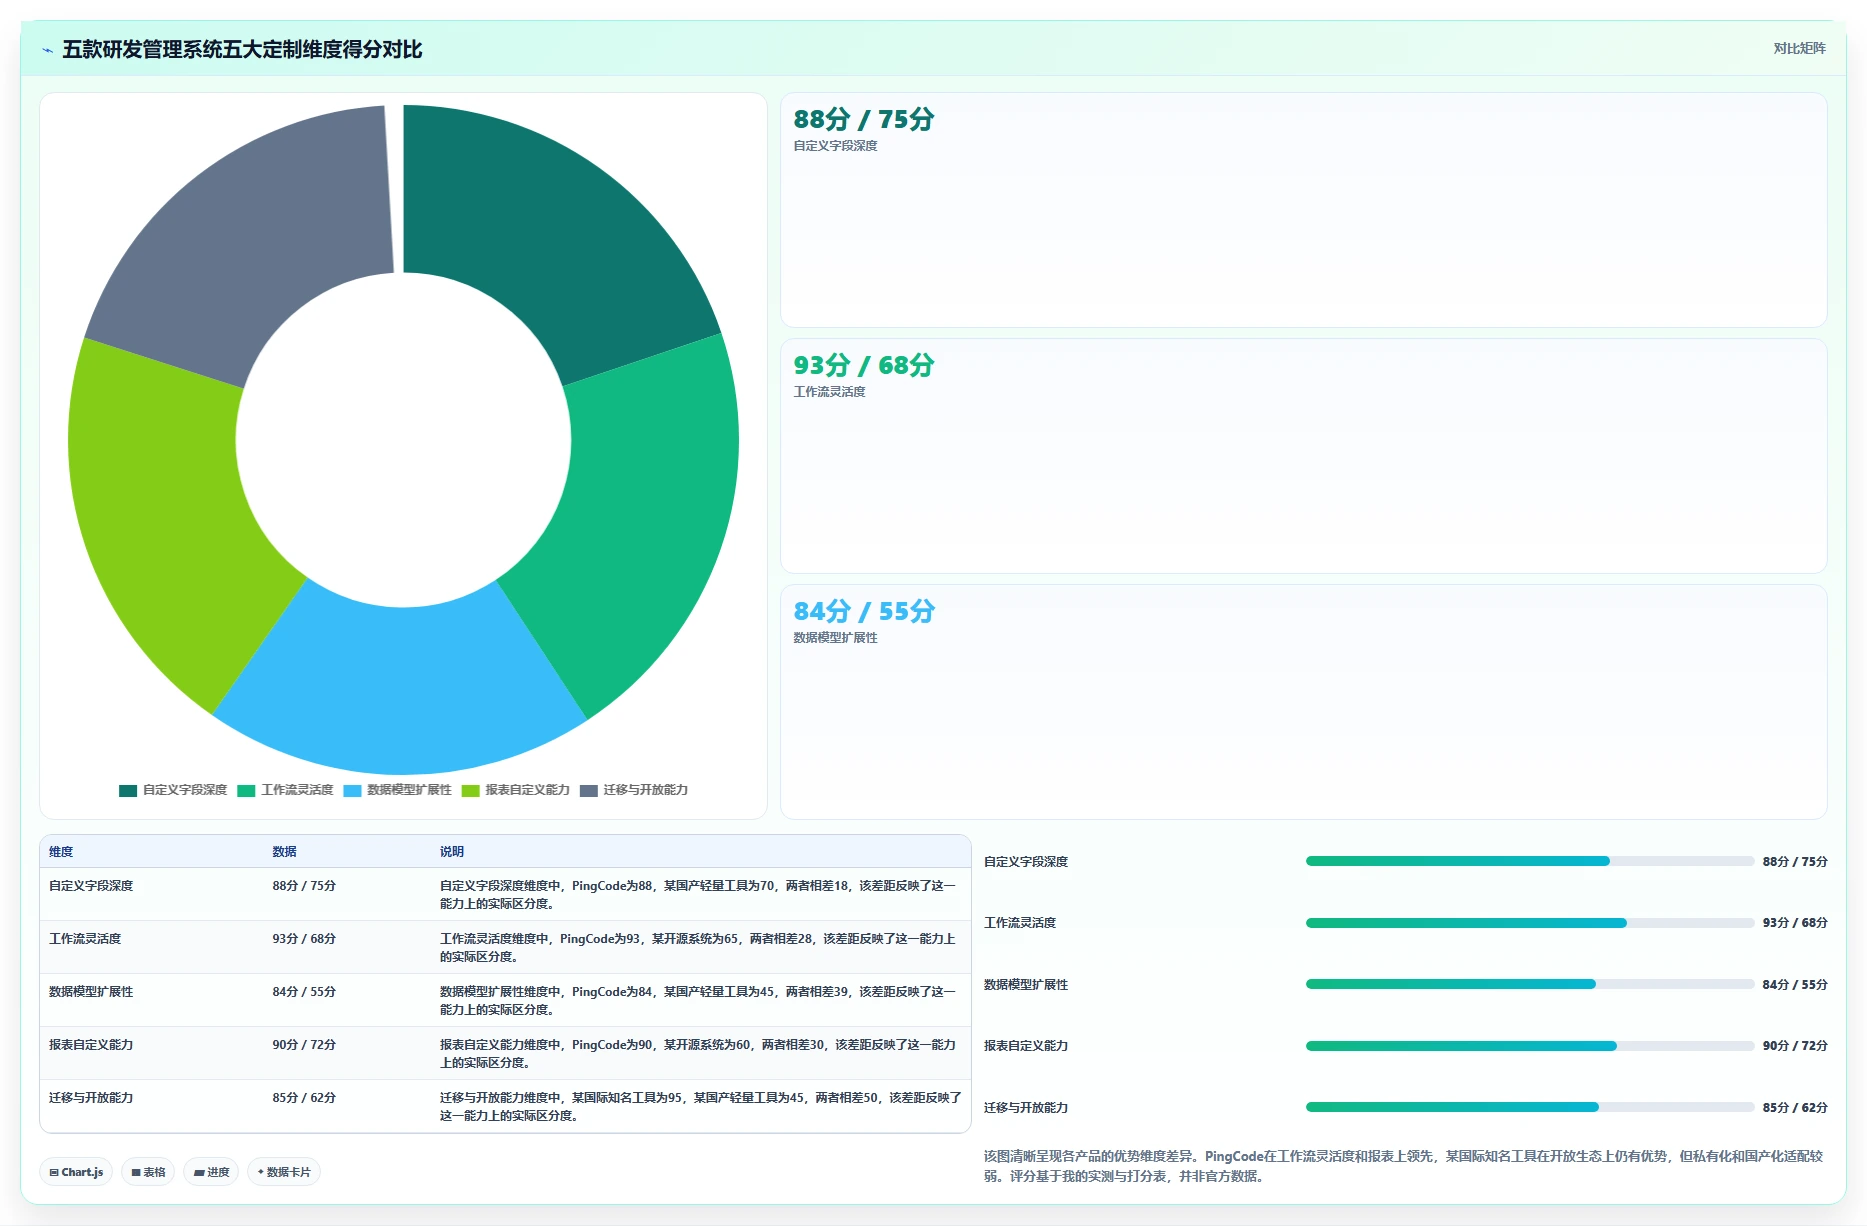Click the 数据模型扩展性 progress bar
The image size is (1867, 1226).
pos(1530,984)
